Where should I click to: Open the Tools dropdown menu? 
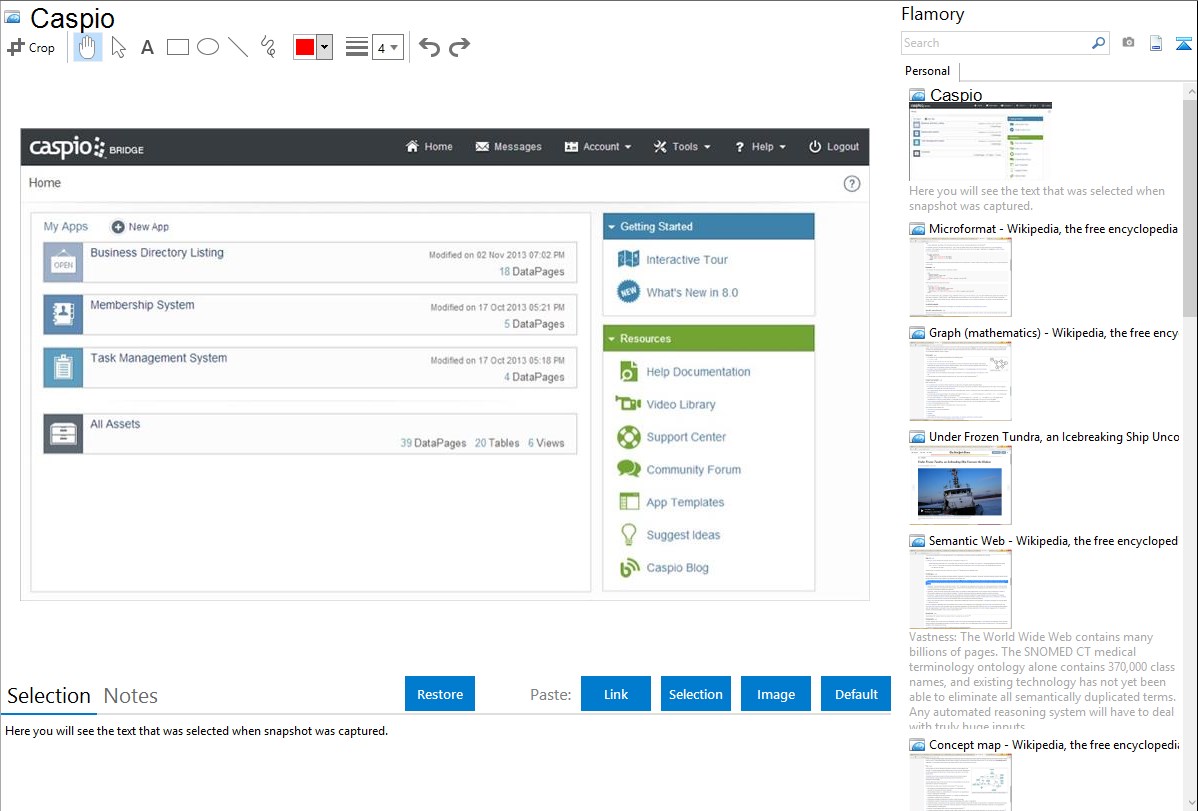click(x=682, y=147)
